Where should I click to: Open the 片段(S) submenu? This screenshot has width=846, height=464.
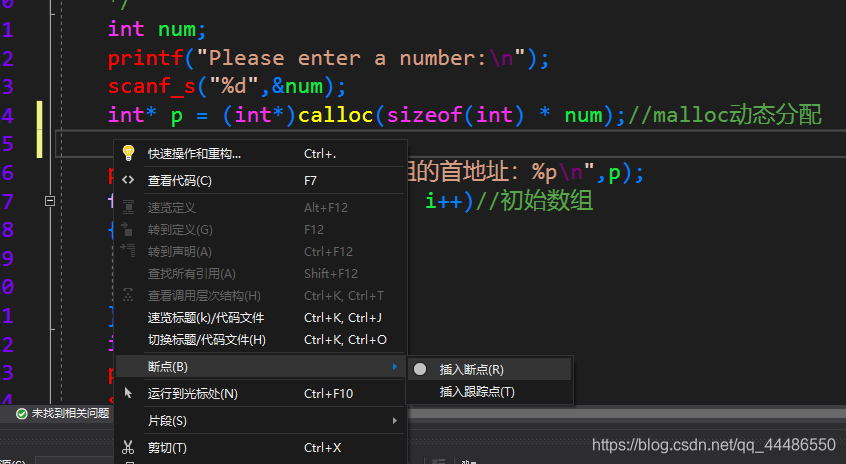(x=262, y=421)
